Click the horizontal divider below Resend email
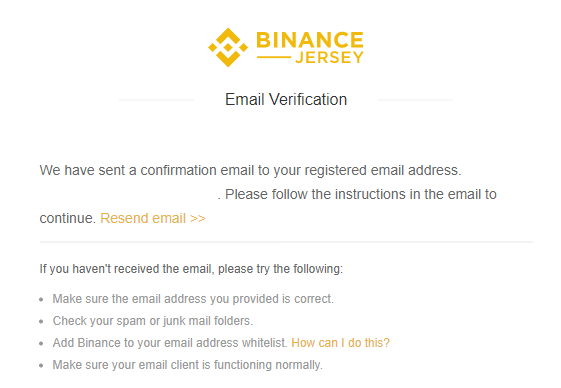 pyautogui.click(x=286, y=242)
